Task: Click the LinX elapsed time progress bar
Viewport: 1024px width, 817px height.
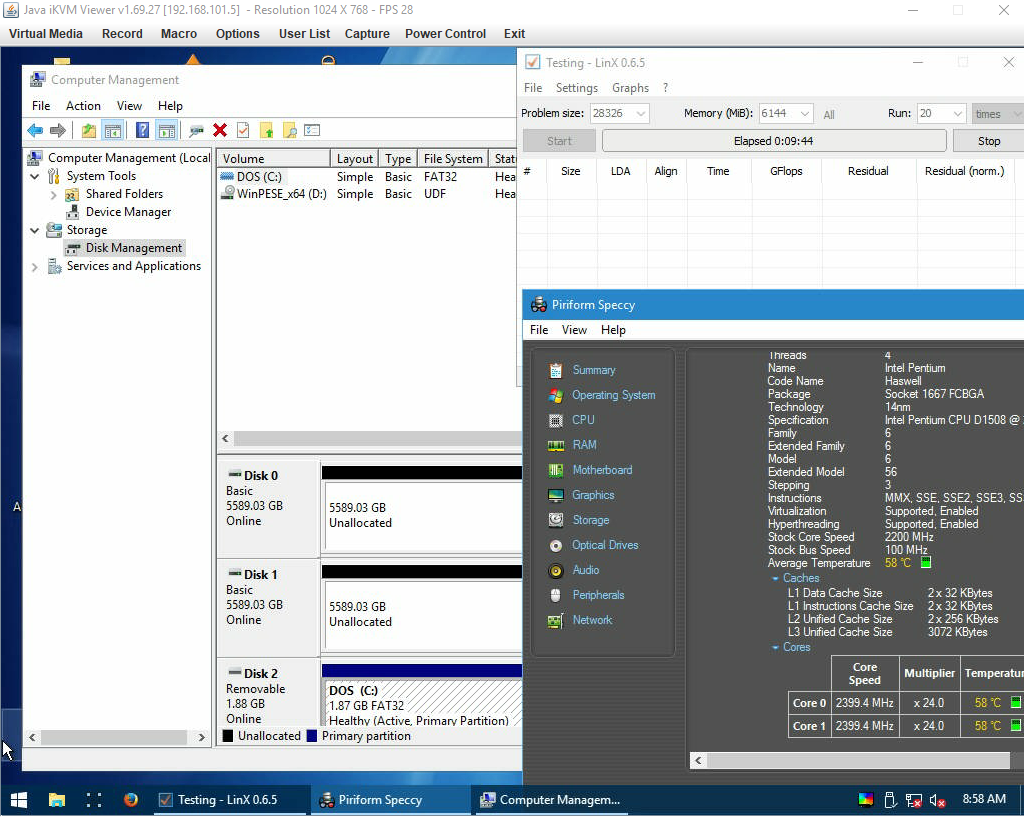Action: coord(774,141)
